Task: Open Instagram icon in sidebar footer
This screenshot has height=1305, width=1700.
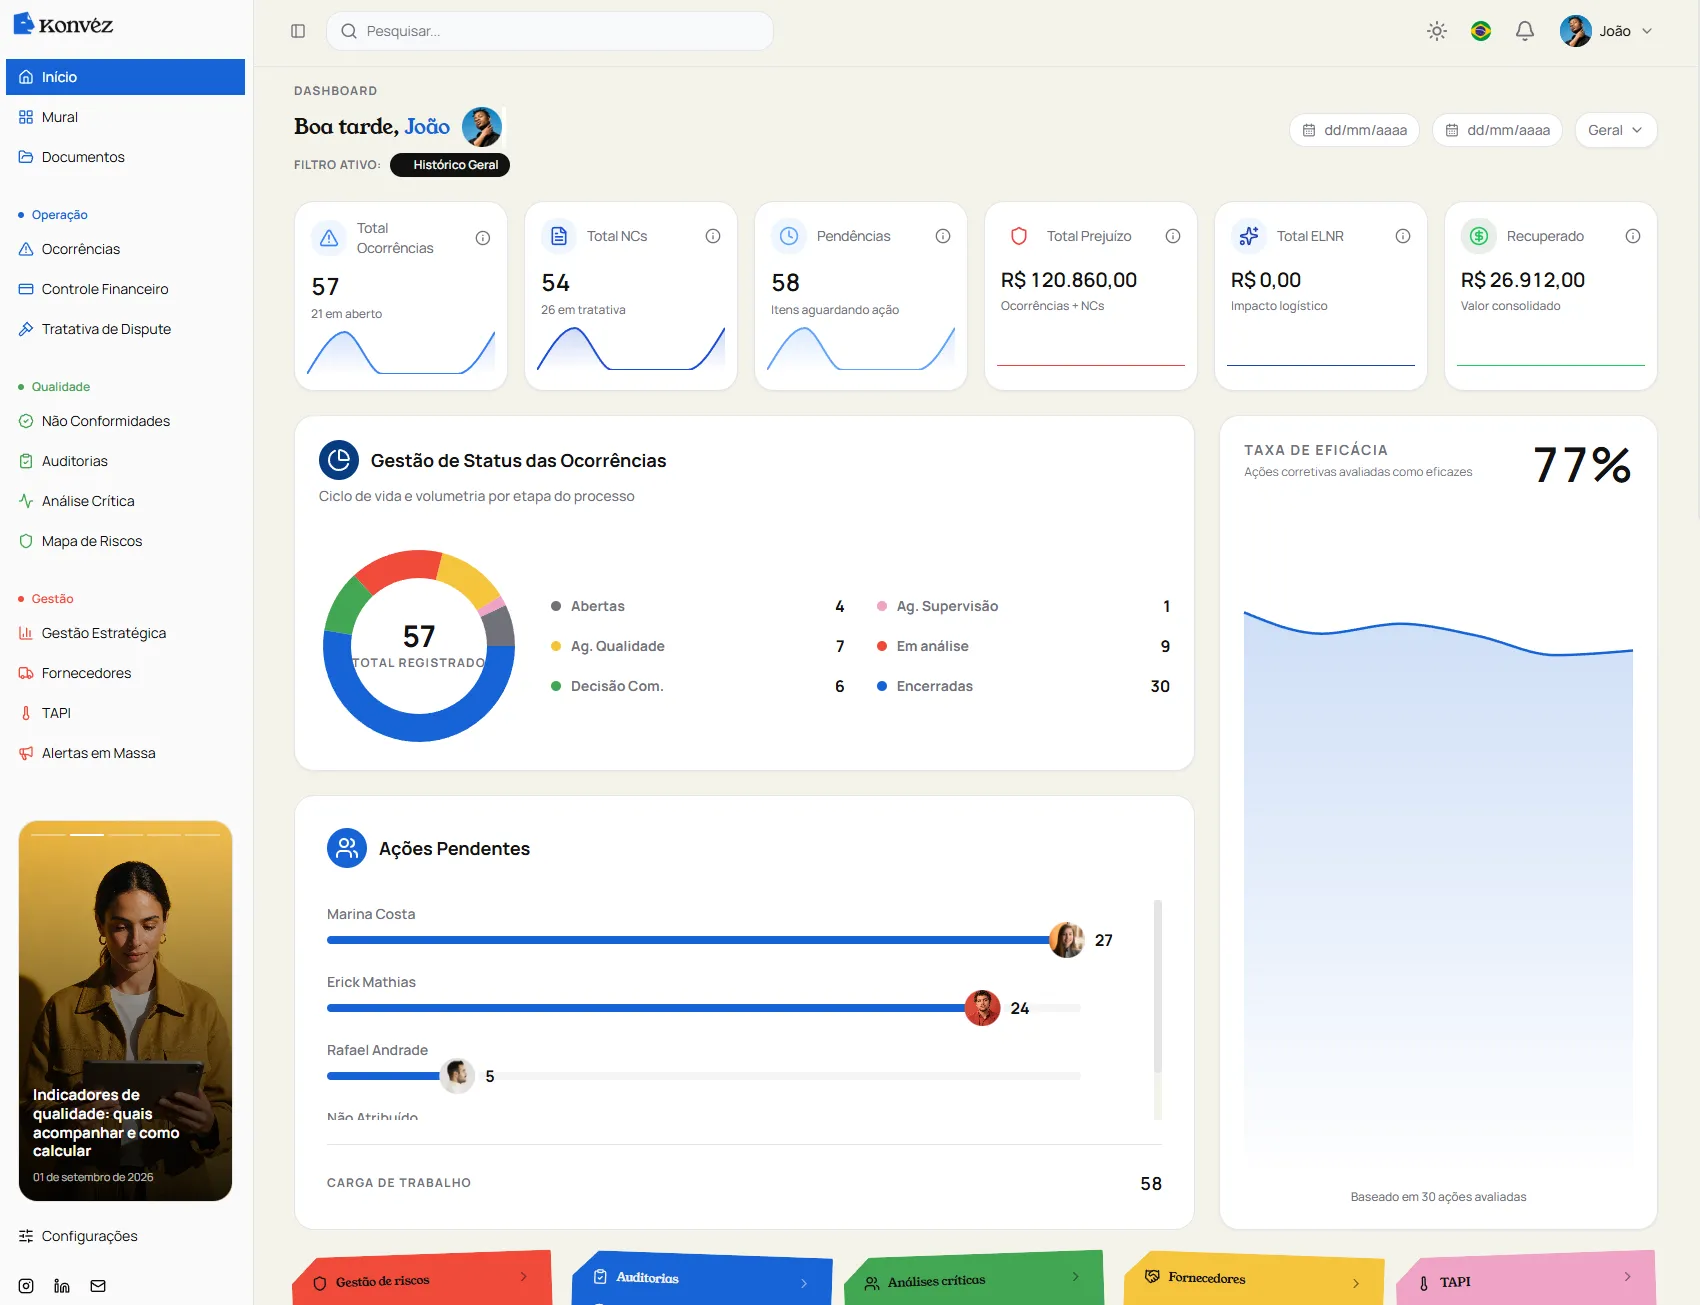Action: (26, 1286)
